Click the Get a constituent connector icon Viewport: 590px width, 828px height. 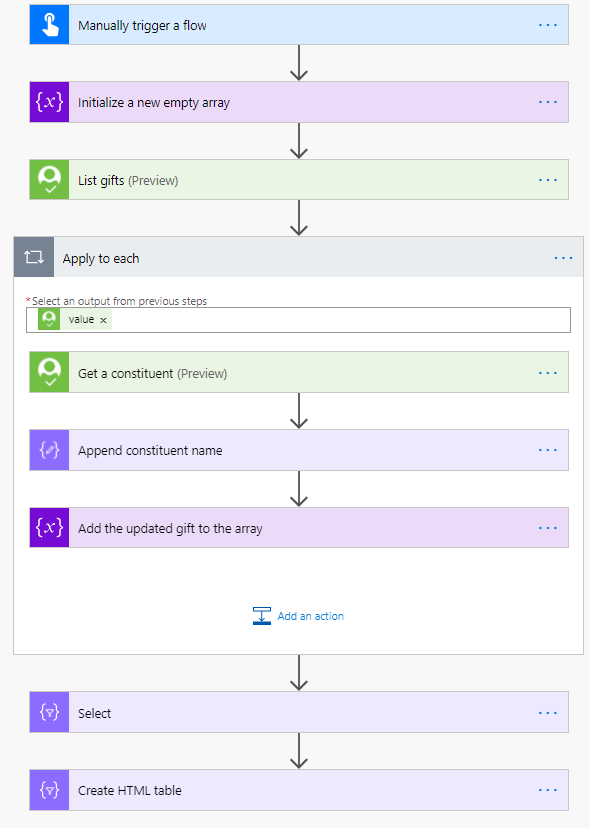49,372
